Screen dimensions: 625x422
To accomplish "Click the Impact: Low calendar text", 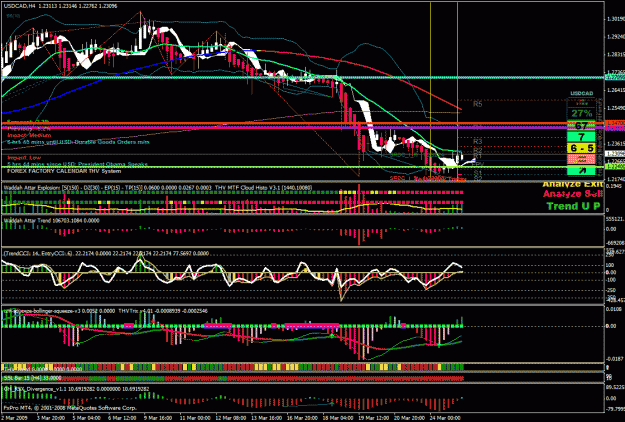I will coord(24,158).
